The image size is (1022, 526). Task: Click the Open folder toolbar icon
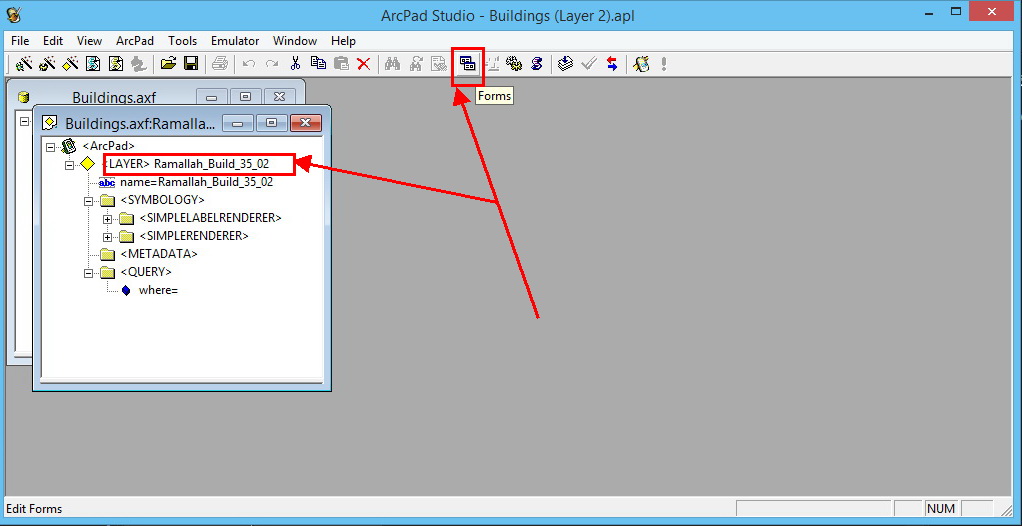(x=168, y=63)
